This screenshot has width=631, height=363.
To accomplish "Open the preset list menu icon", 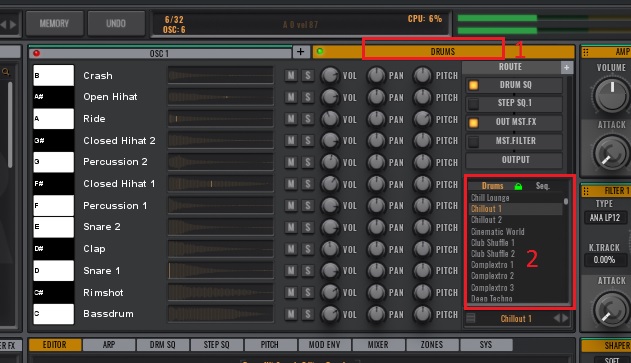I will pos(470,318).
